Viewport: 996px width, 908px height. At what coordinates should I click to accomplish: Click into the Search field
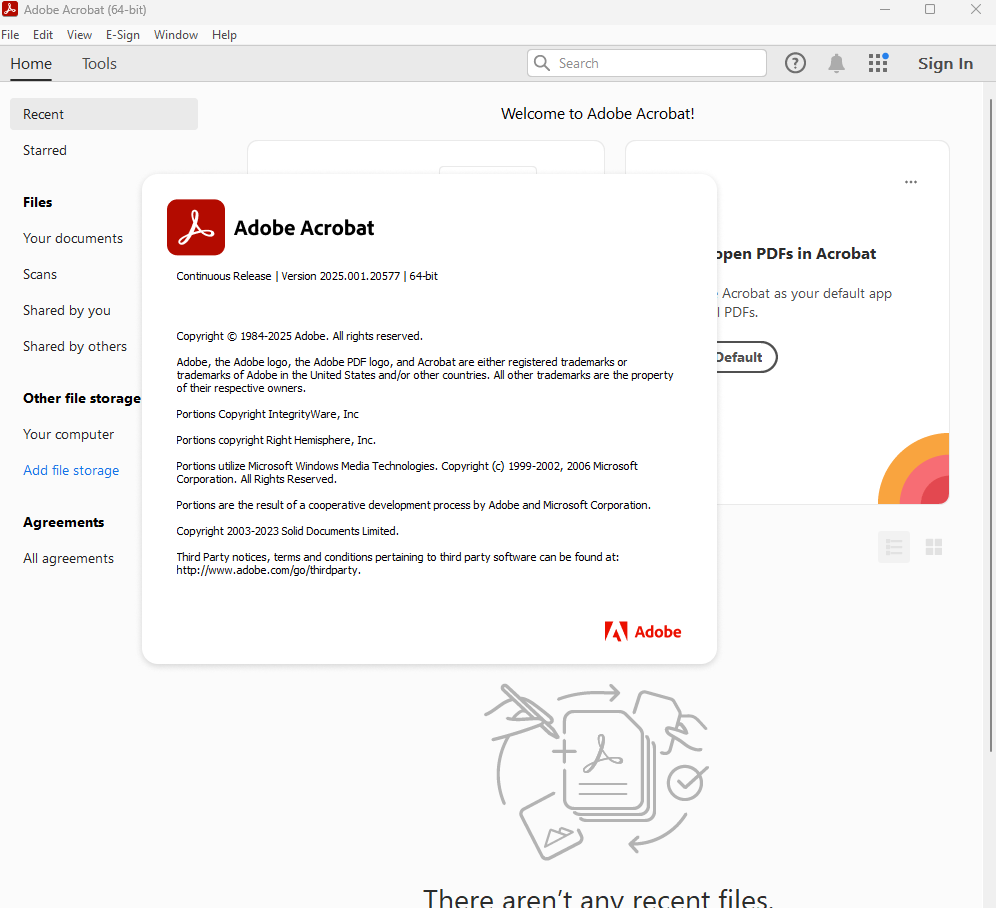point(647,63)
